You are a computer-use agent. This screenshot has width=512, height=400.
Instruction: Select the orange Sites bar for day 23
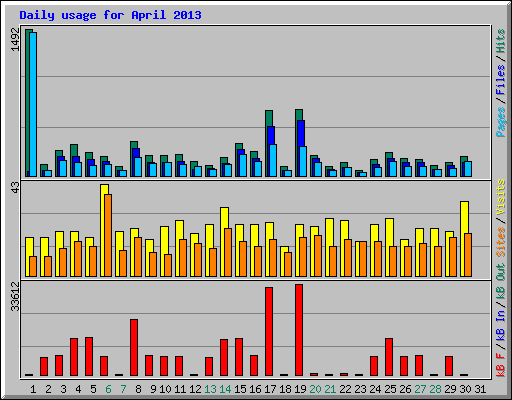coord(363,259)
